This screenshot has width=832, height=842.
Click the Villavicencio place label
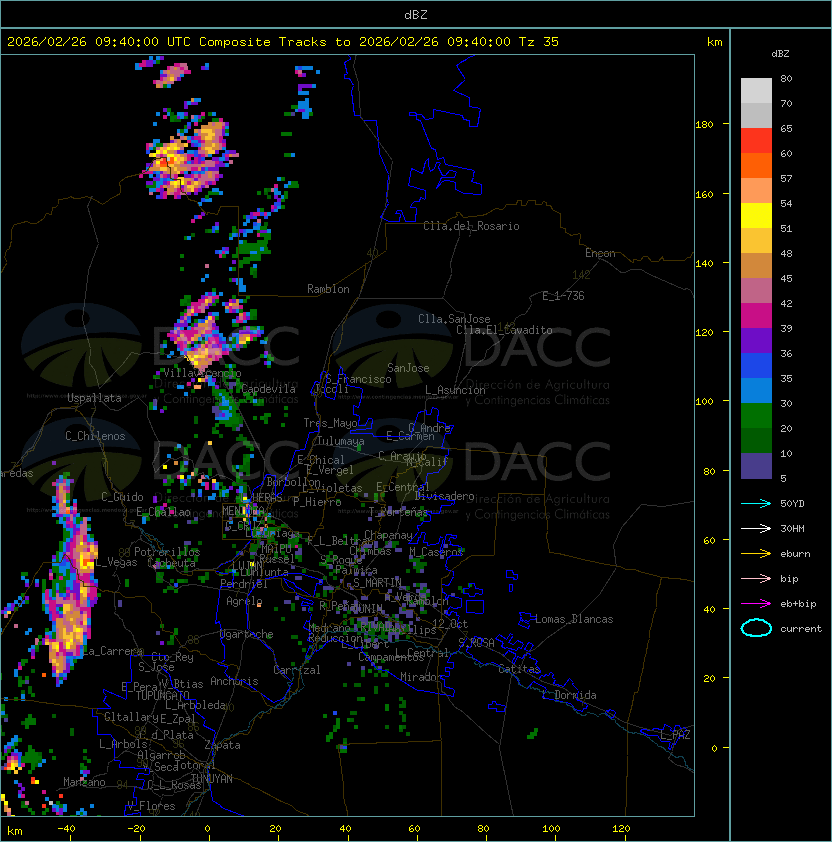click(x=202, y=373)
